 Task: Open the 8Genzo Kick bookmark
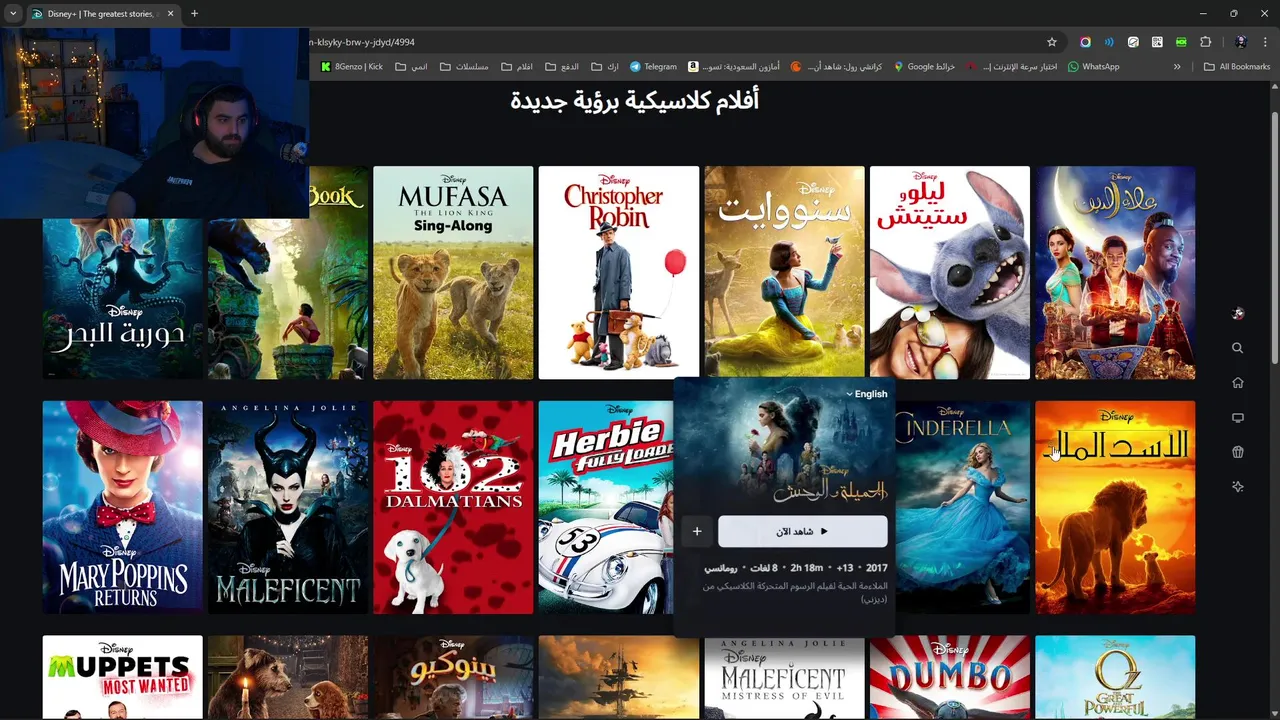tap(352, 67)
